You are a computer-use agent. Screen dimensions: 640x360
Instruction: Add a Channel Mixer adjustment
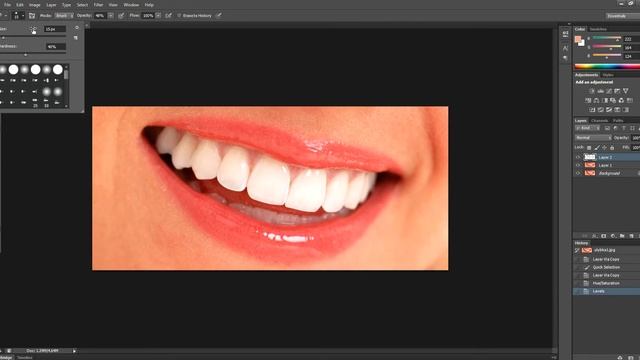pyautogui.click(x=622, y=100)
